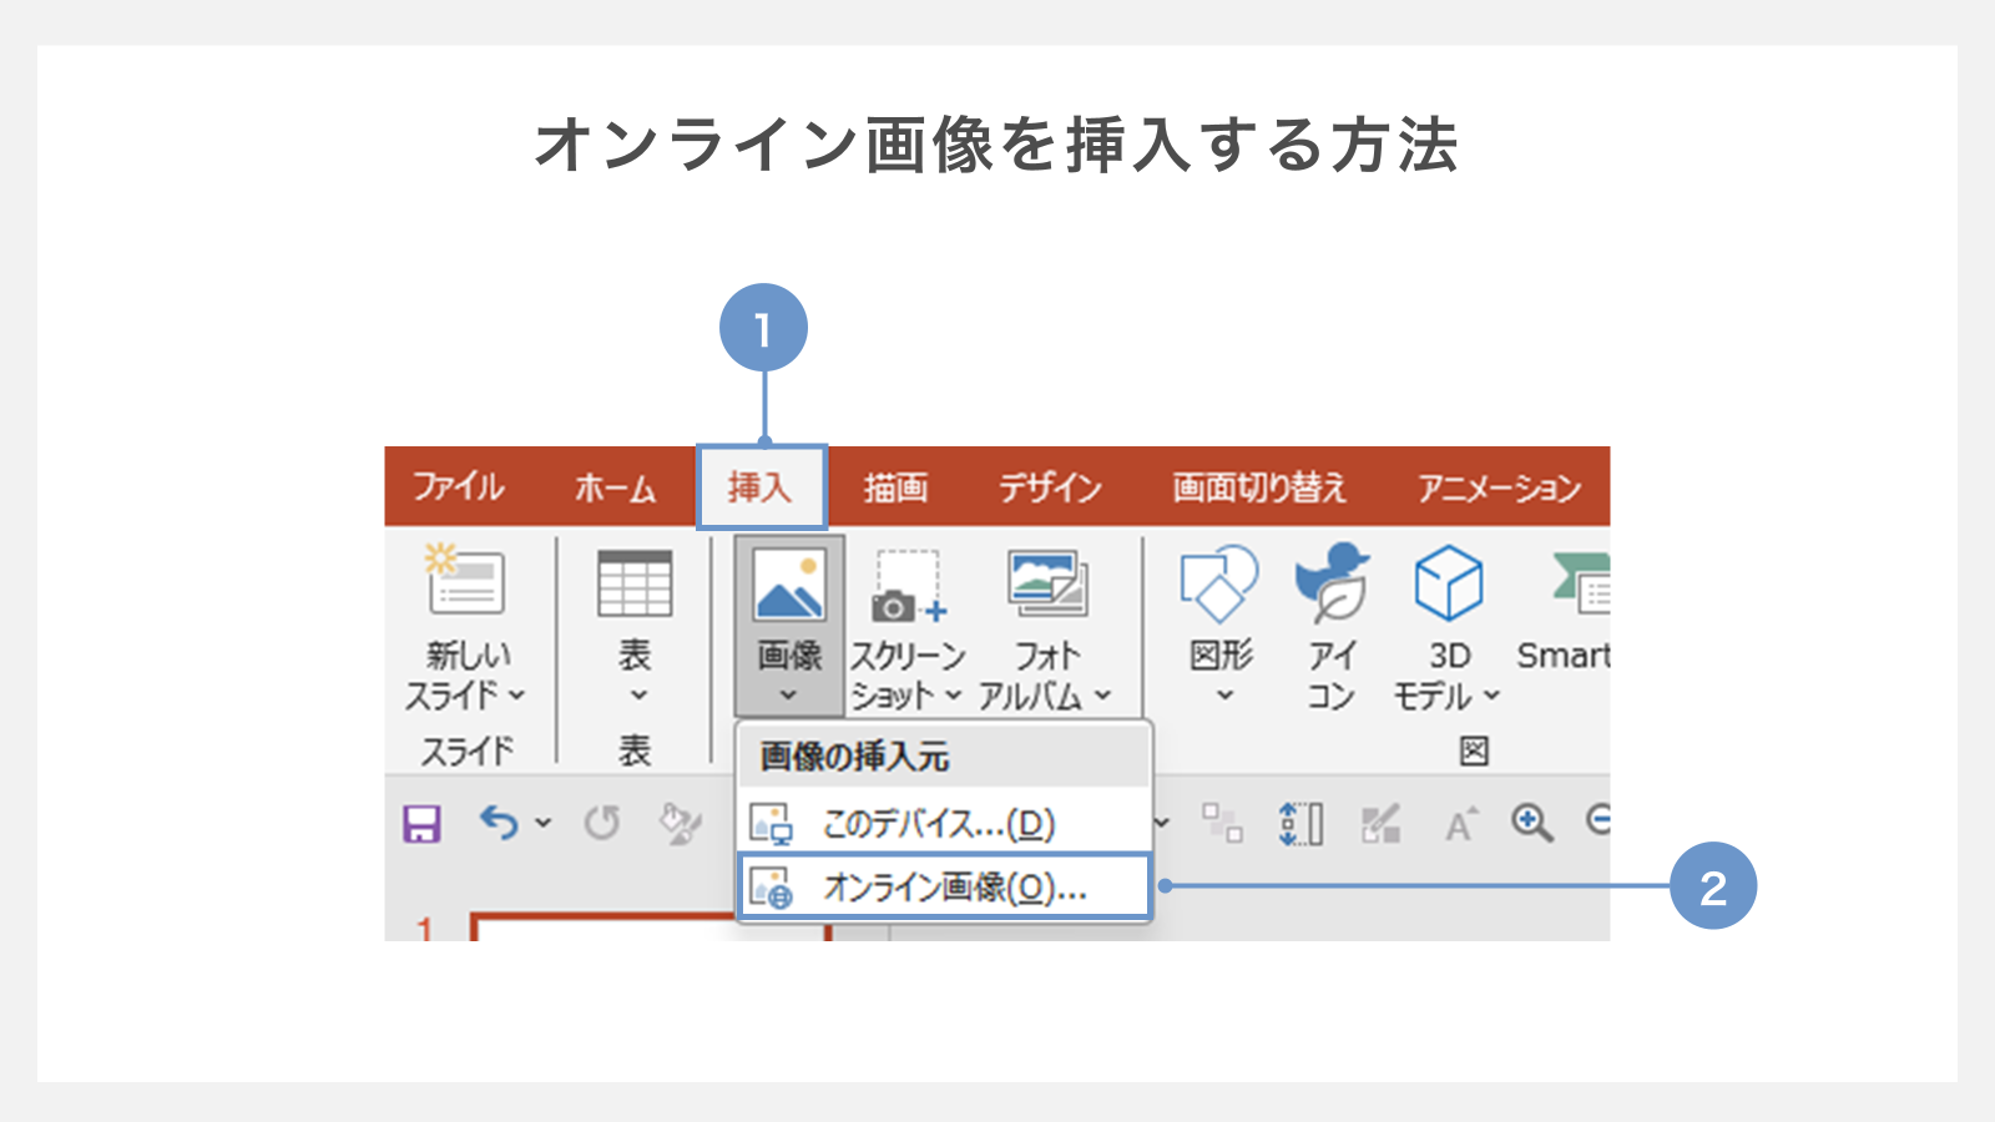The width and height of the screenshot is (1995, 1122).
Task: Click the Shapes (図形) icon
Action: coord(1219,584)
